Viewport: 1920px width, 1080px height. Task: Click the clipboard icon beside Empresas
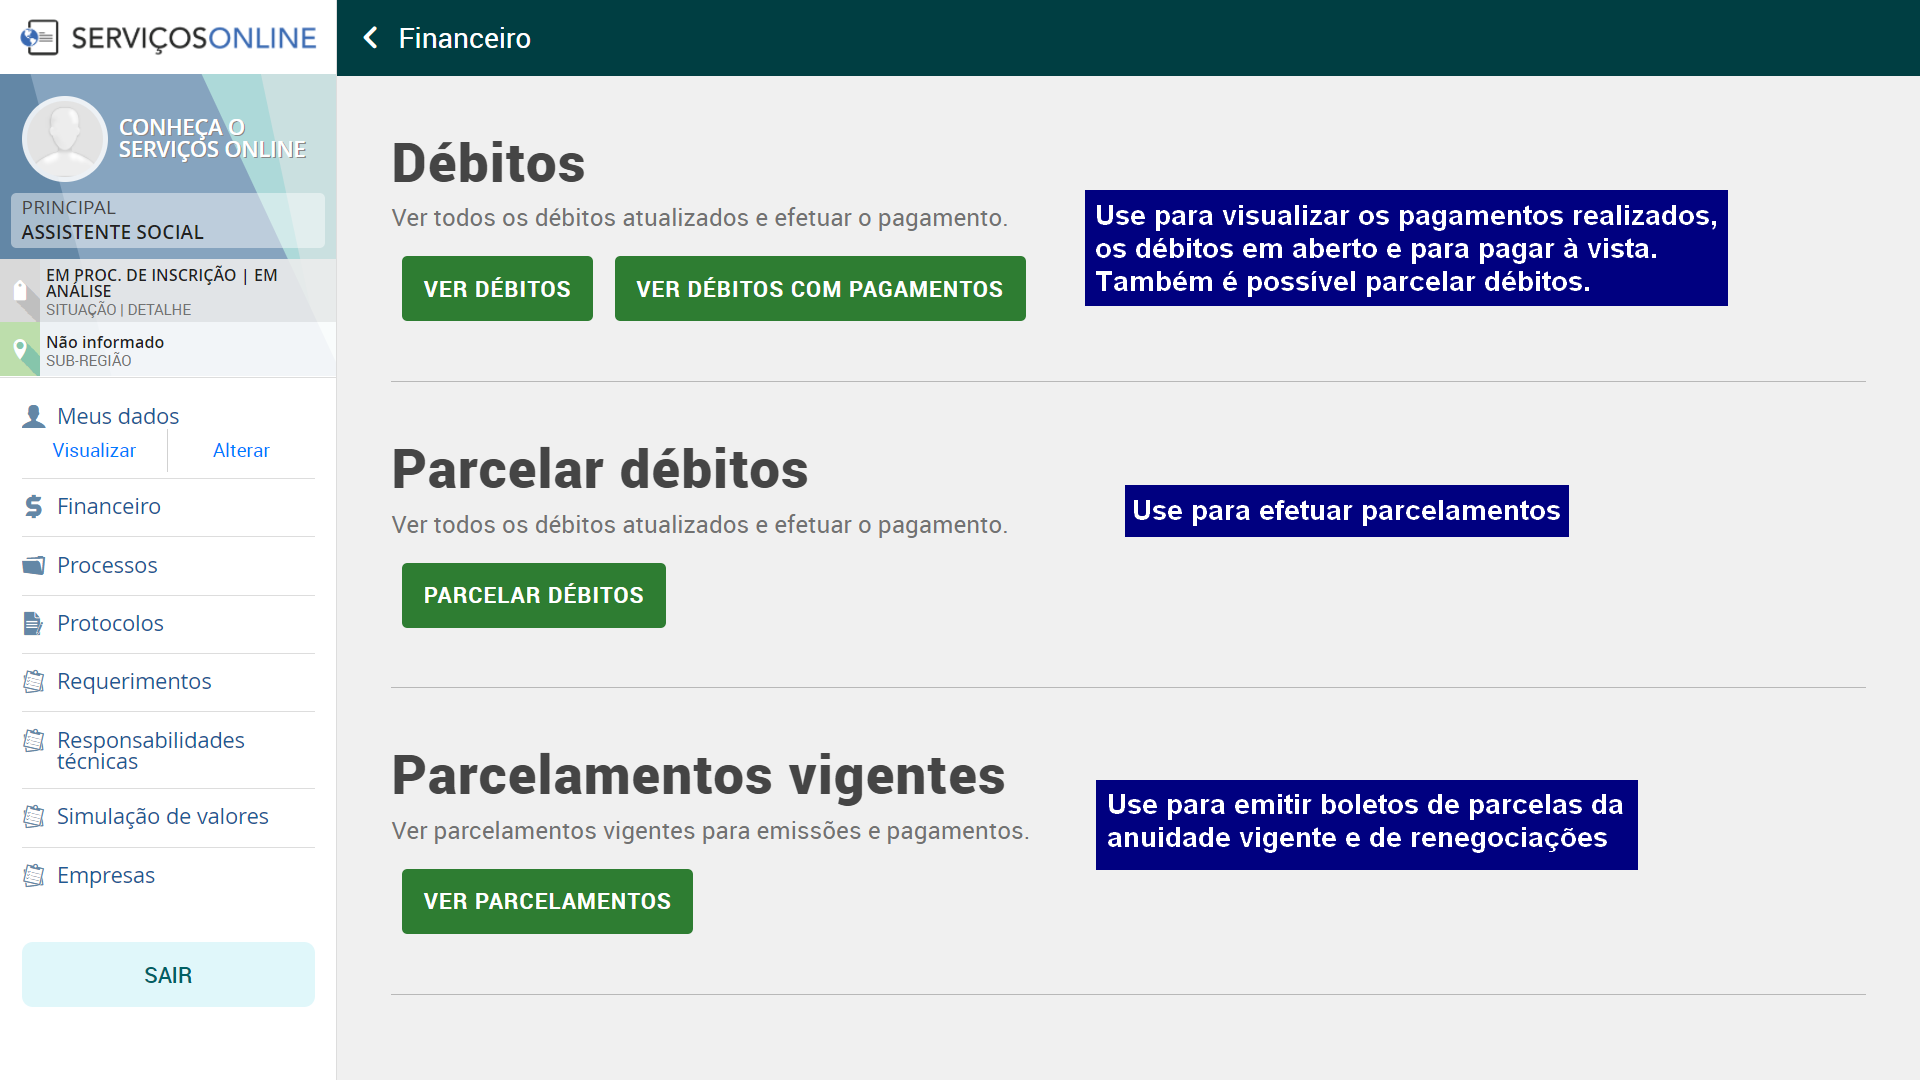pyautogui.click(x=34, y=876)
